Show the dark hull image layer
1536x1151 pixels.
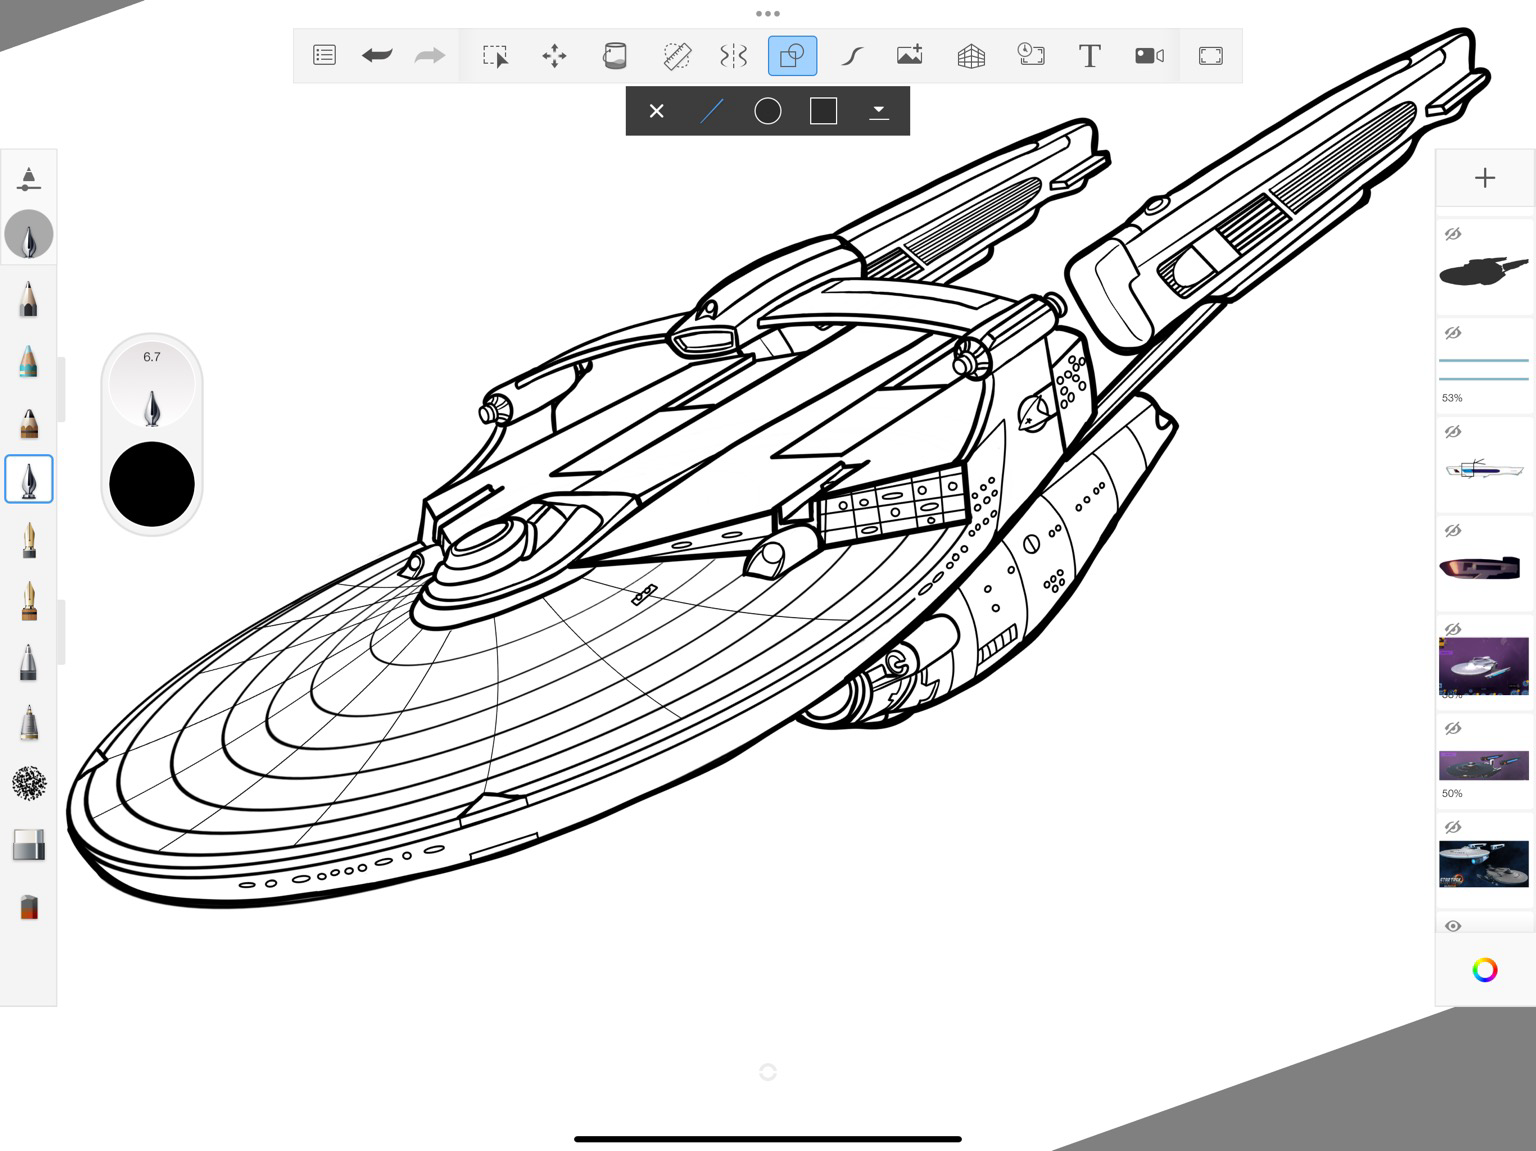tap(1453, 531)
